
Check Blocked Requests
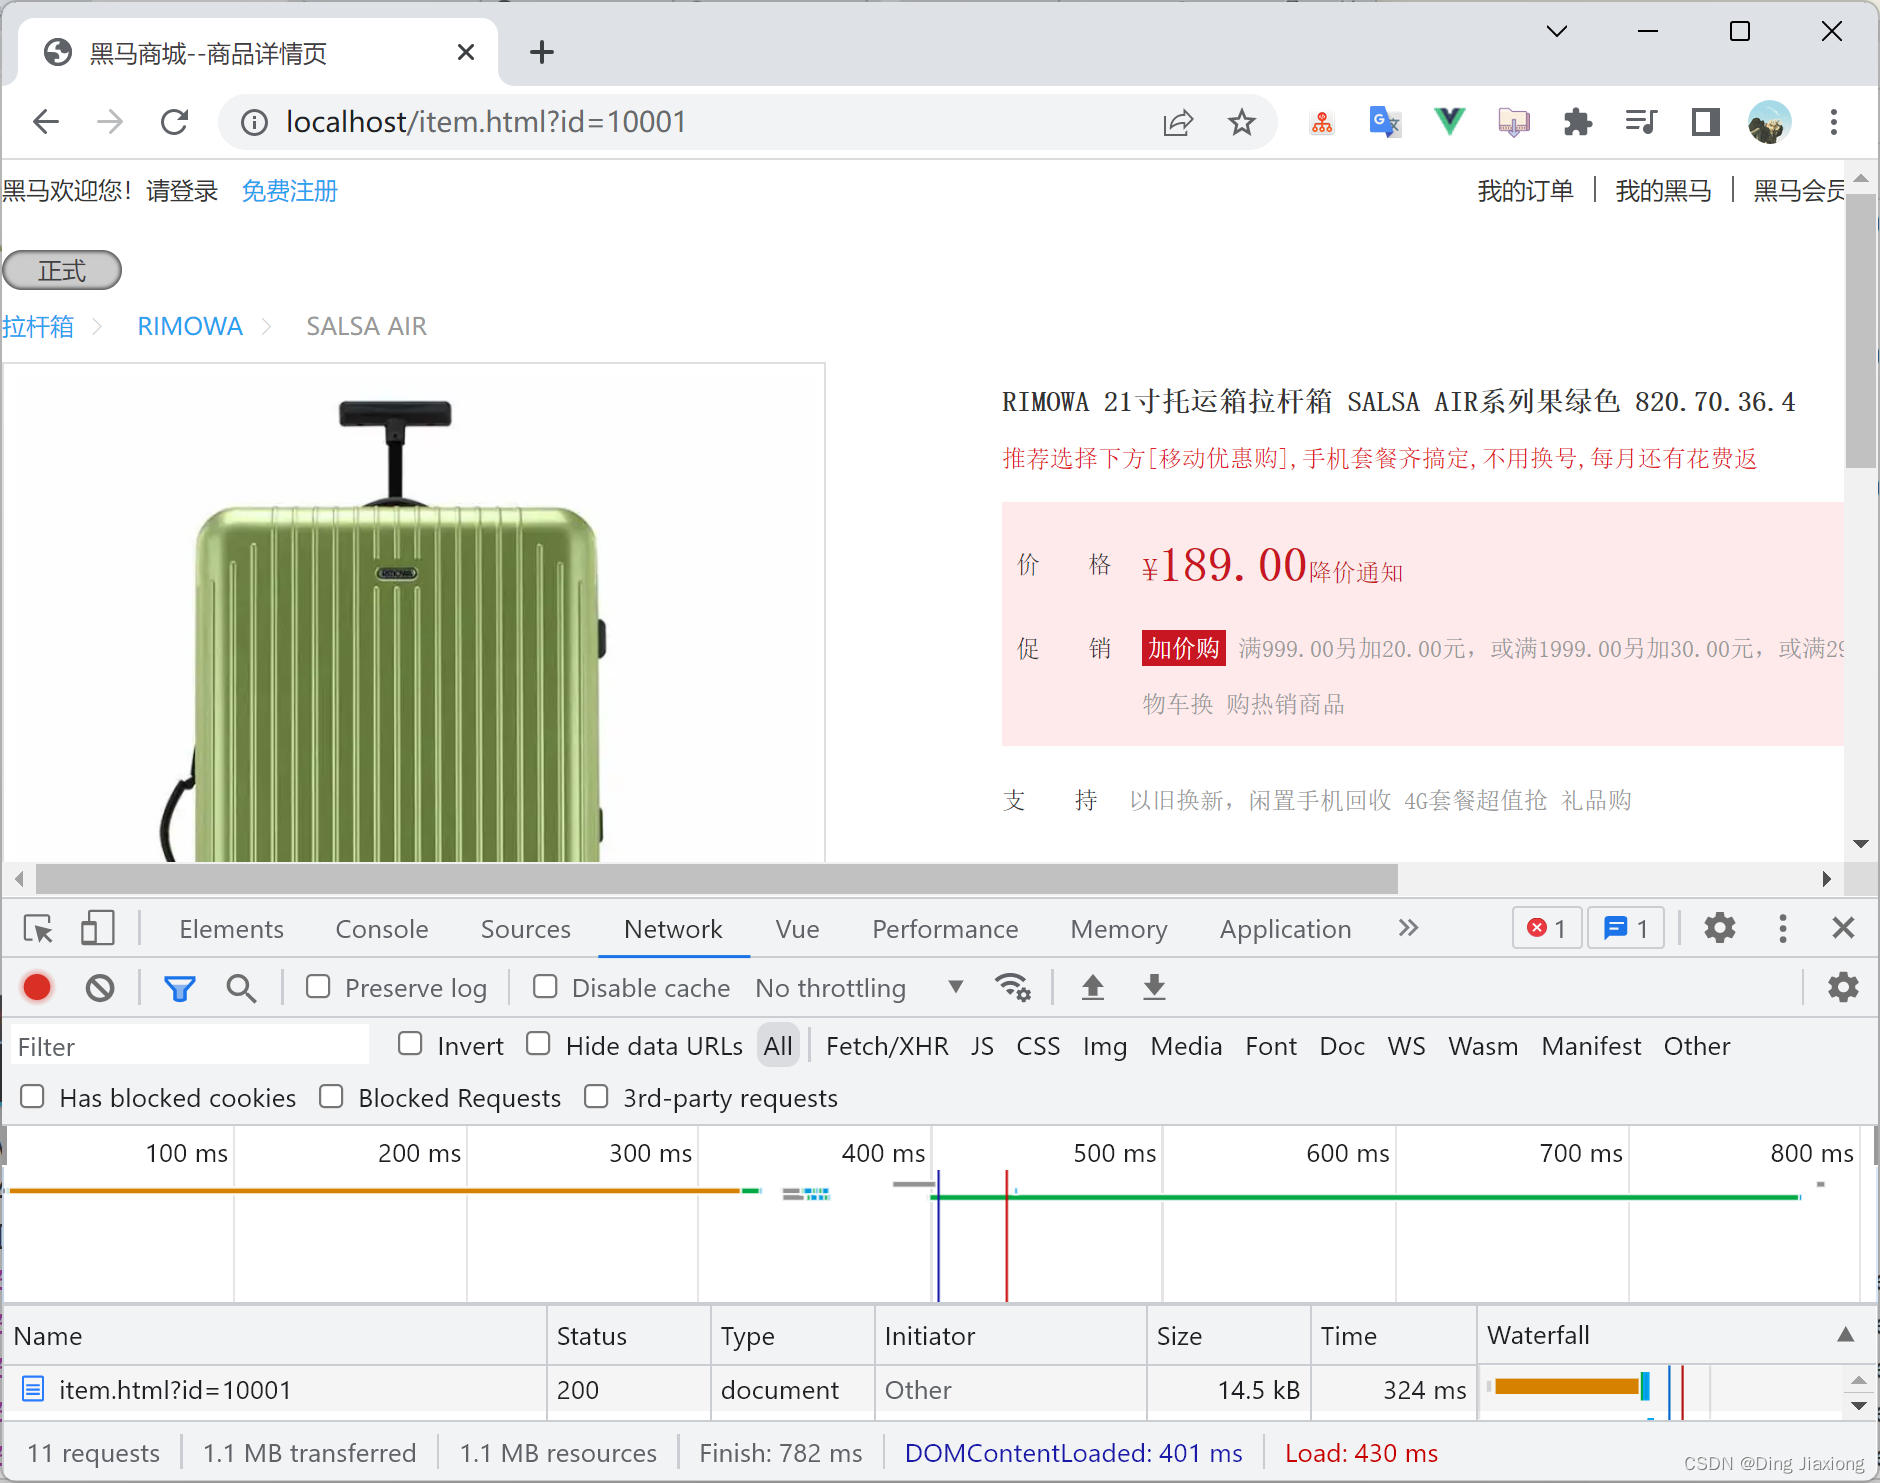pyautogui.click(x=331, y=1097)
